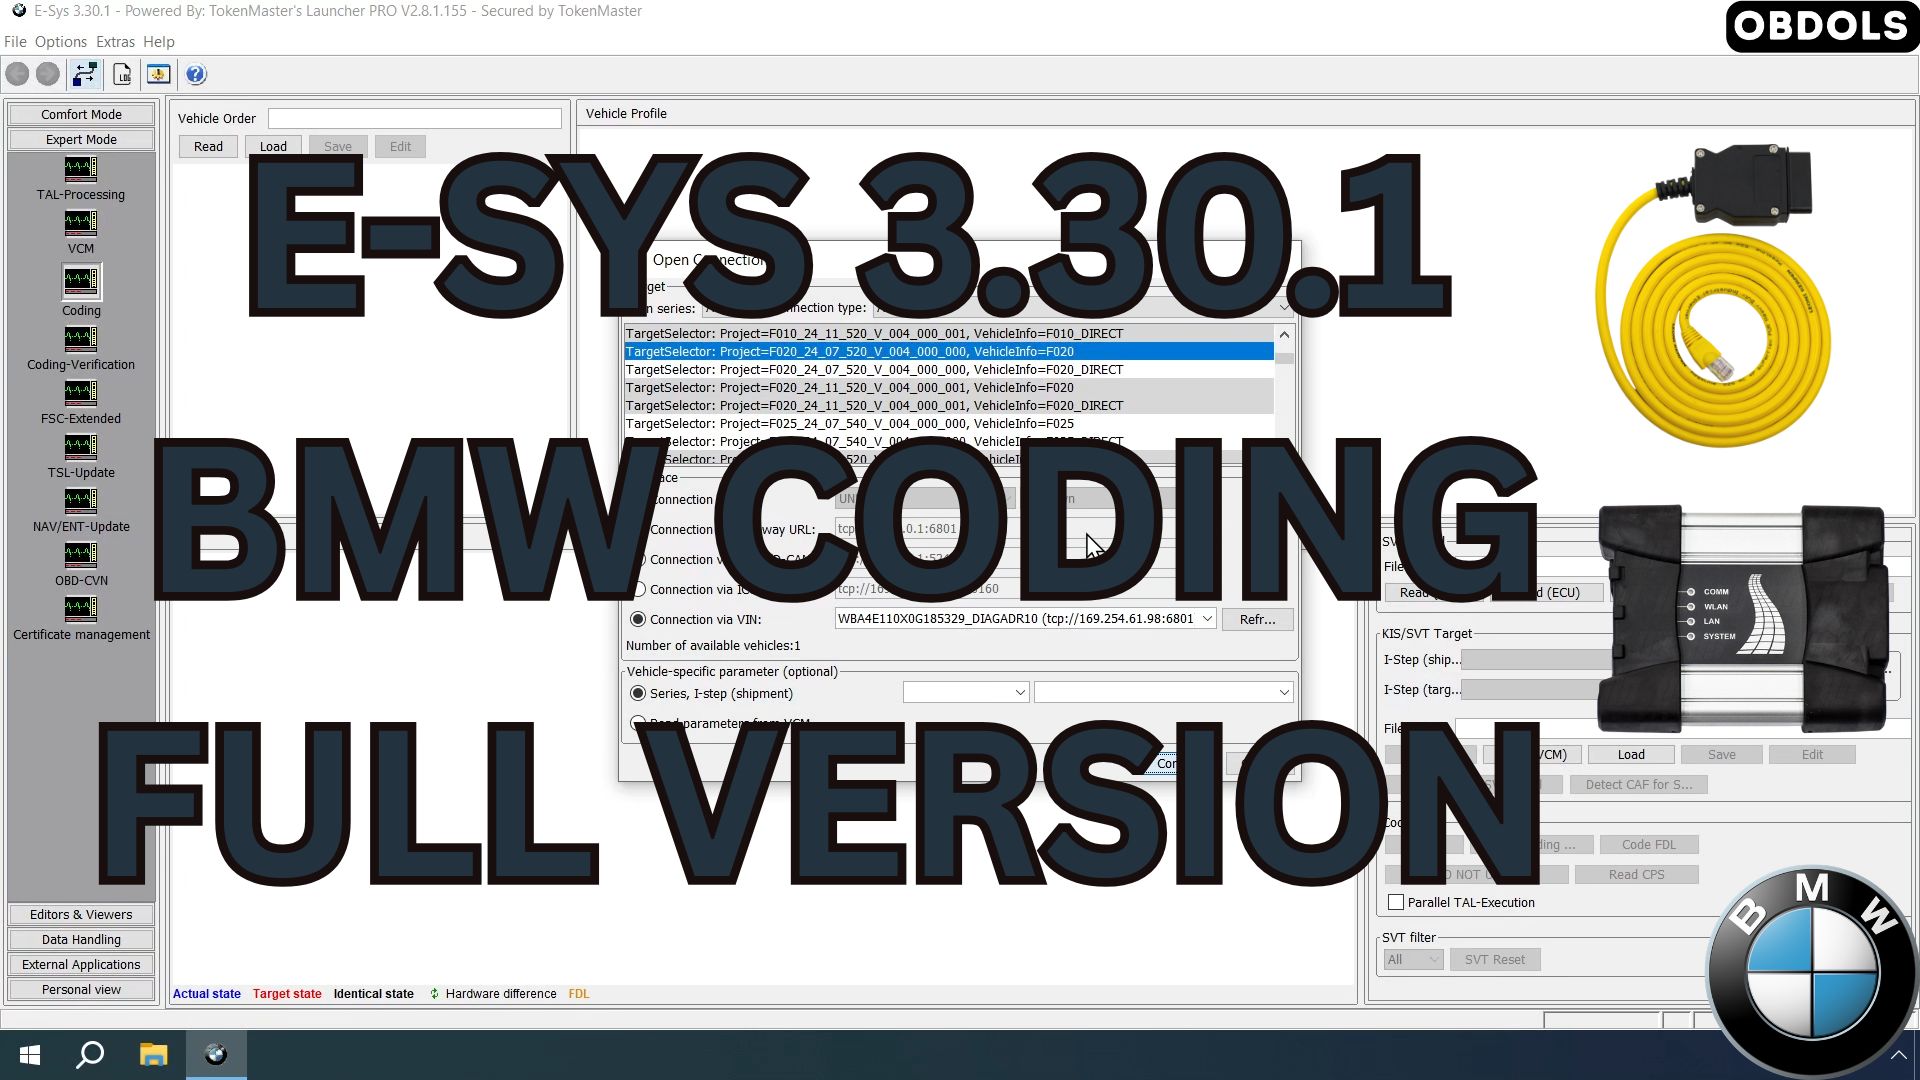Click Load button under Vehicle Order
Image resolution: width=1920 pixels, height=1080 pixels.
point(273,146)
